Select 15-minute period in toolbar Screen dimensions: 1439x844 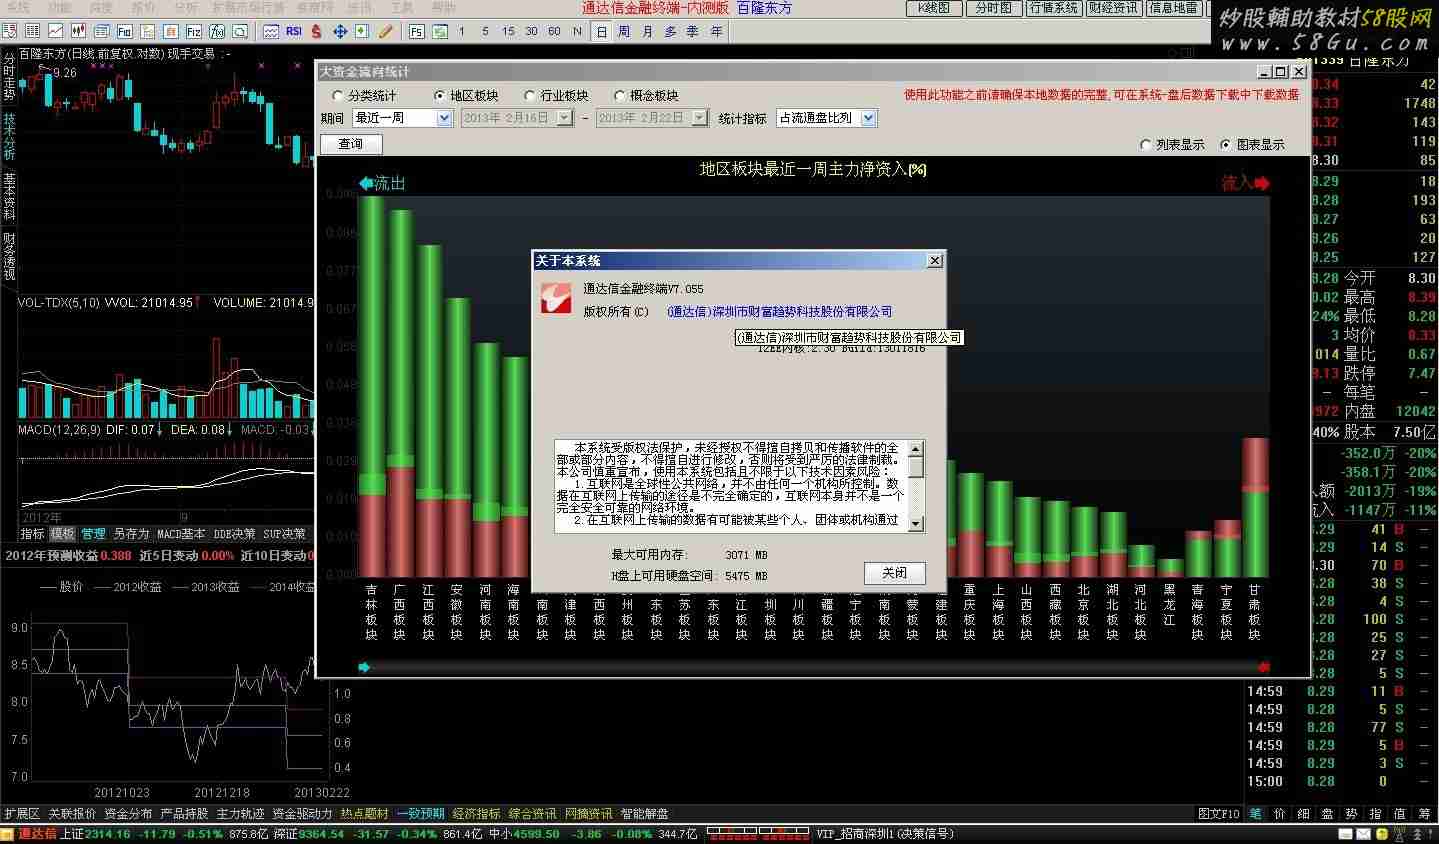(508, 31)
